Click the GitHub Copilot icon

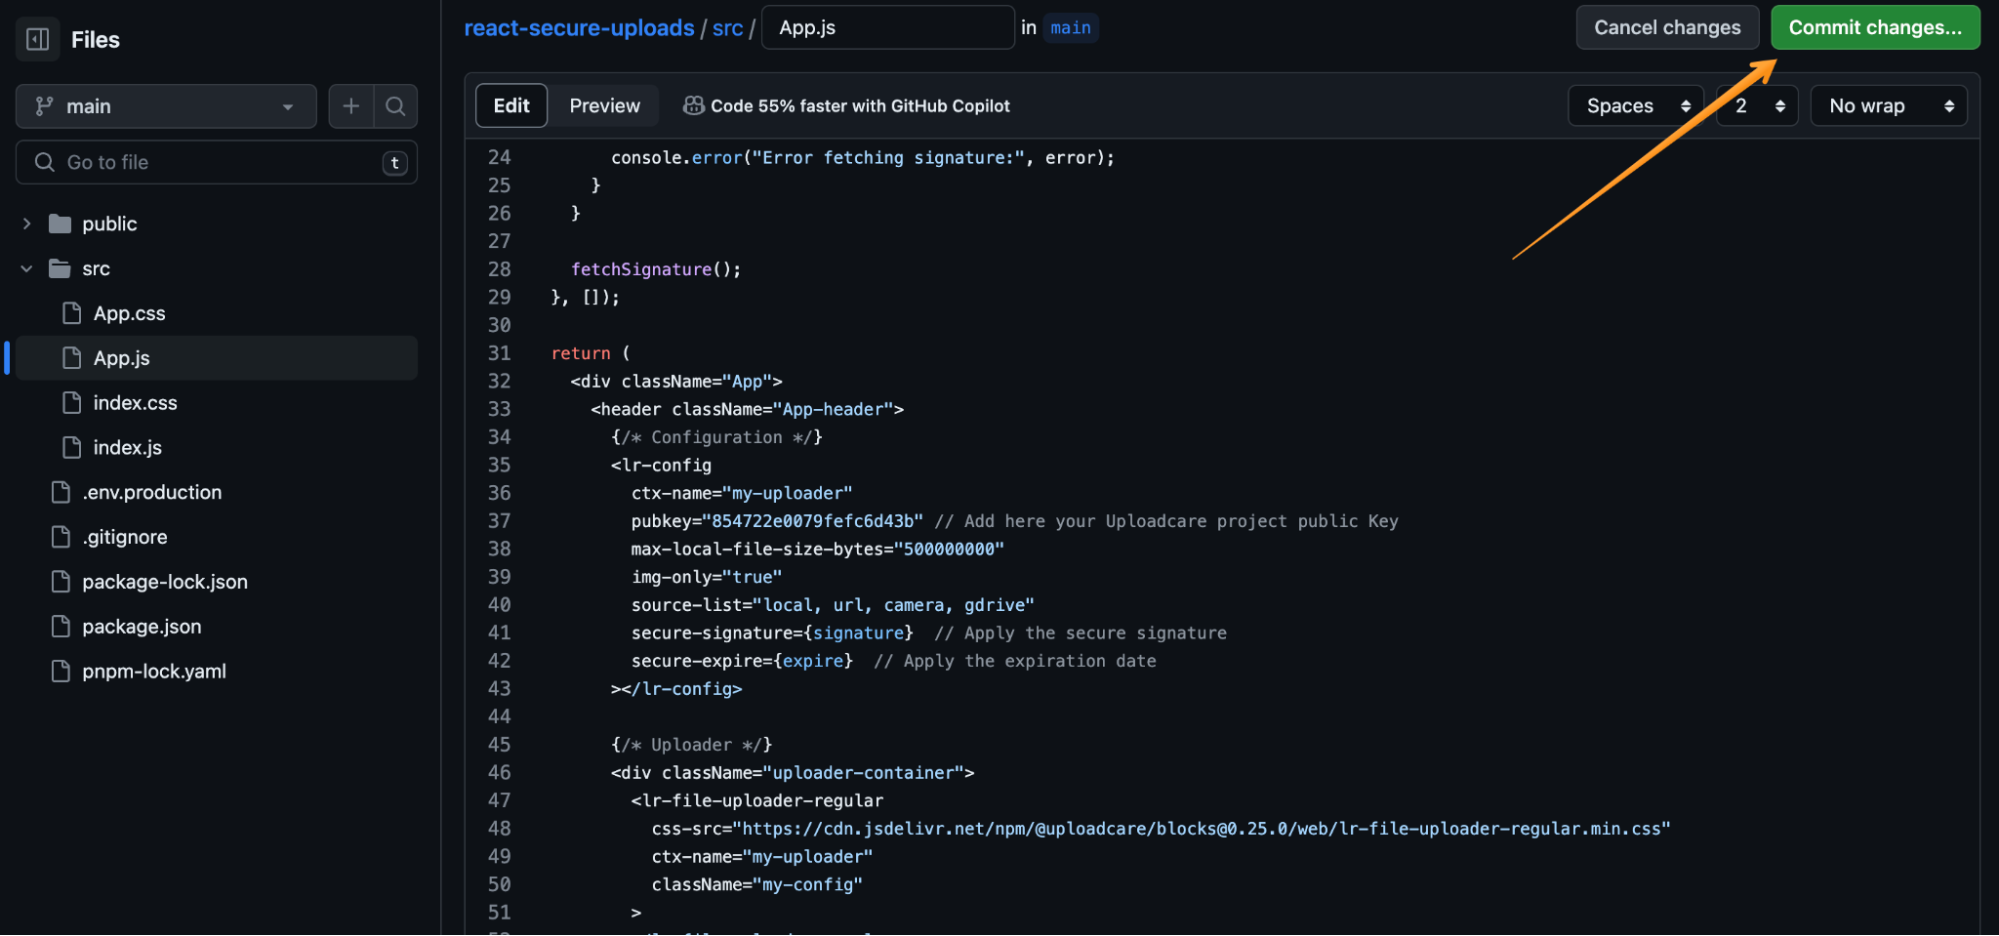coord(693,105)
